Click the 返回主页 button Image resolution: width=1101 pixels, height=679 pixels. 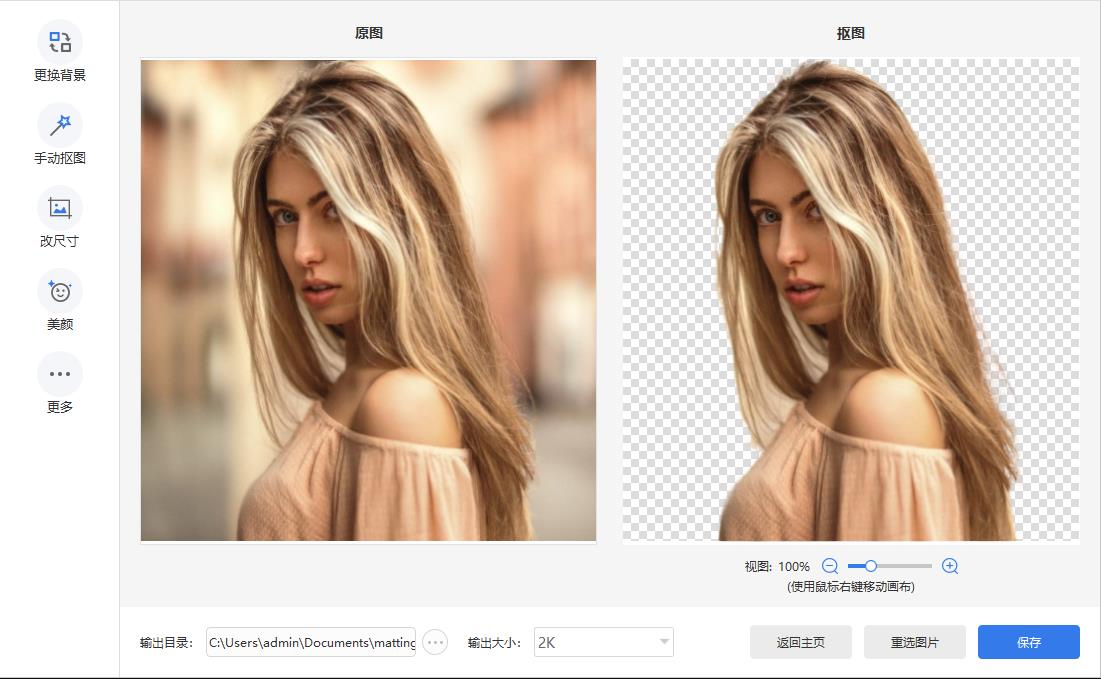click(x=800, y=642)
